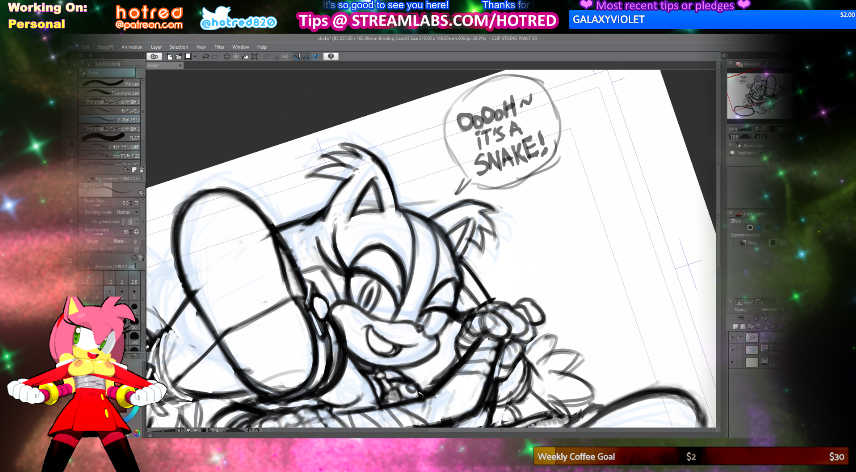
Task: Select the highlighted blue brush in sub tool list
Action: (109, 119)
